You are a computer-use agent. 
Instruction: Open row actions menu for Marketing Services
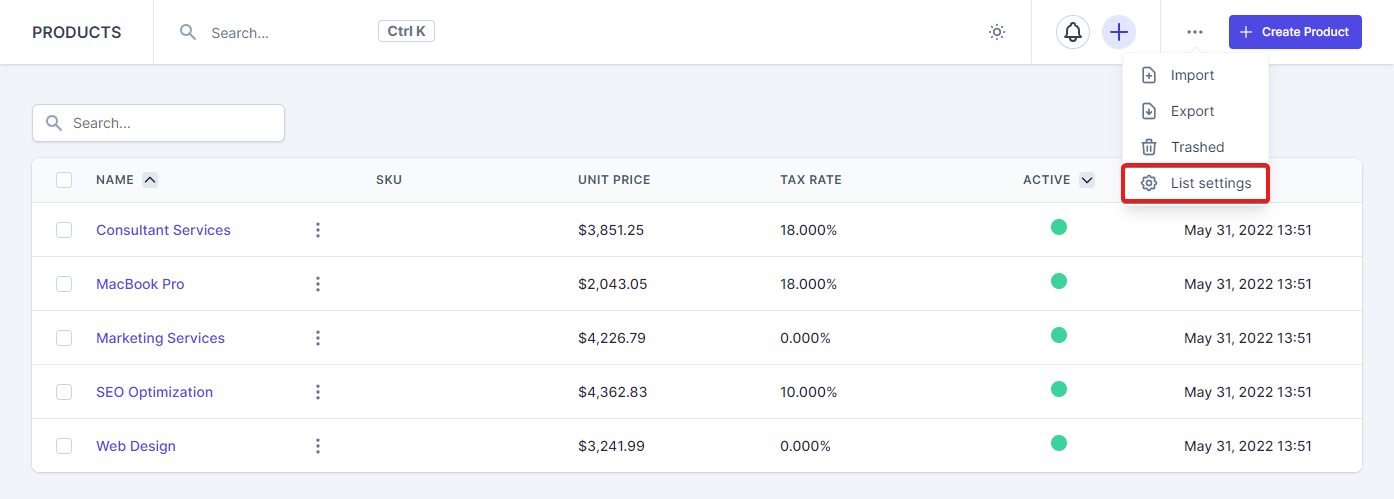318,338
